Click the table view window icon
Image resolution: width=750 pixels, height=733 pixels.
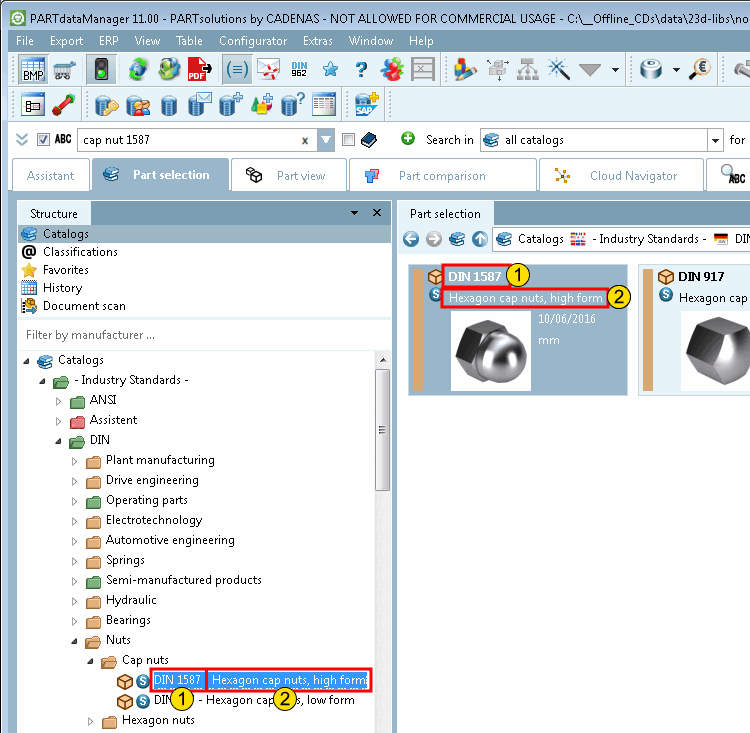pyautogui.click(x=324, y=105)
